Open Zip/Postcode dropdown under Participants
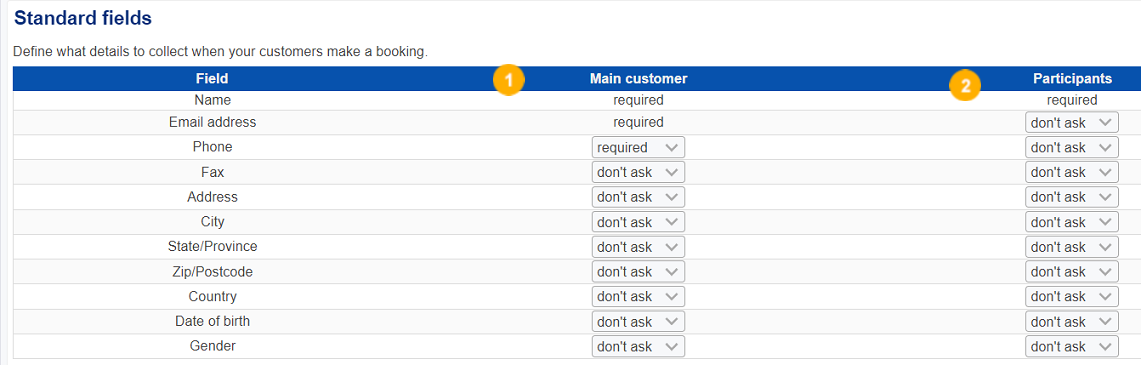Screen dimensions: 1141x365 coord(1072,272)
